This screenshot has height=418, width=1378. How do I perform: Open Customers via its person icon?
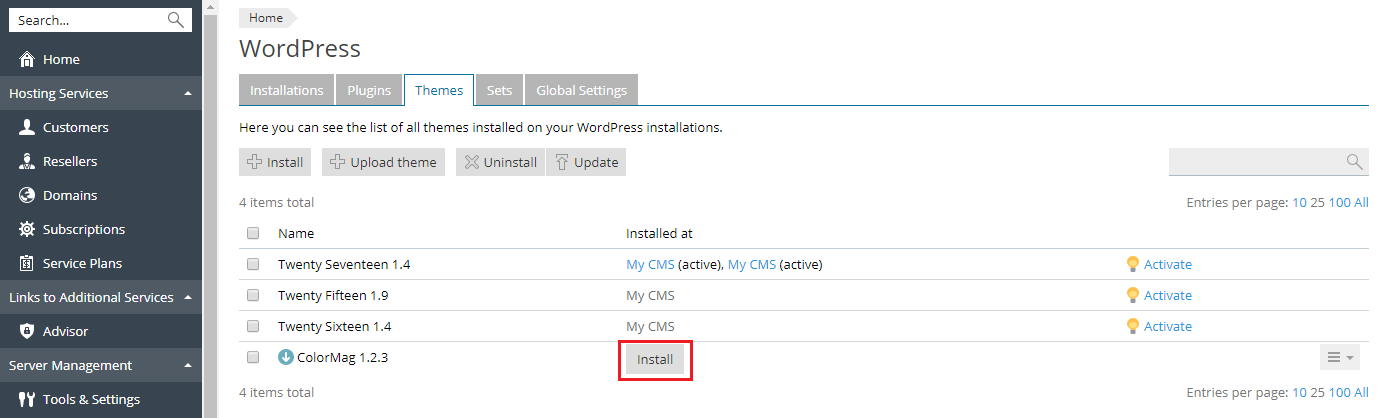27,128
